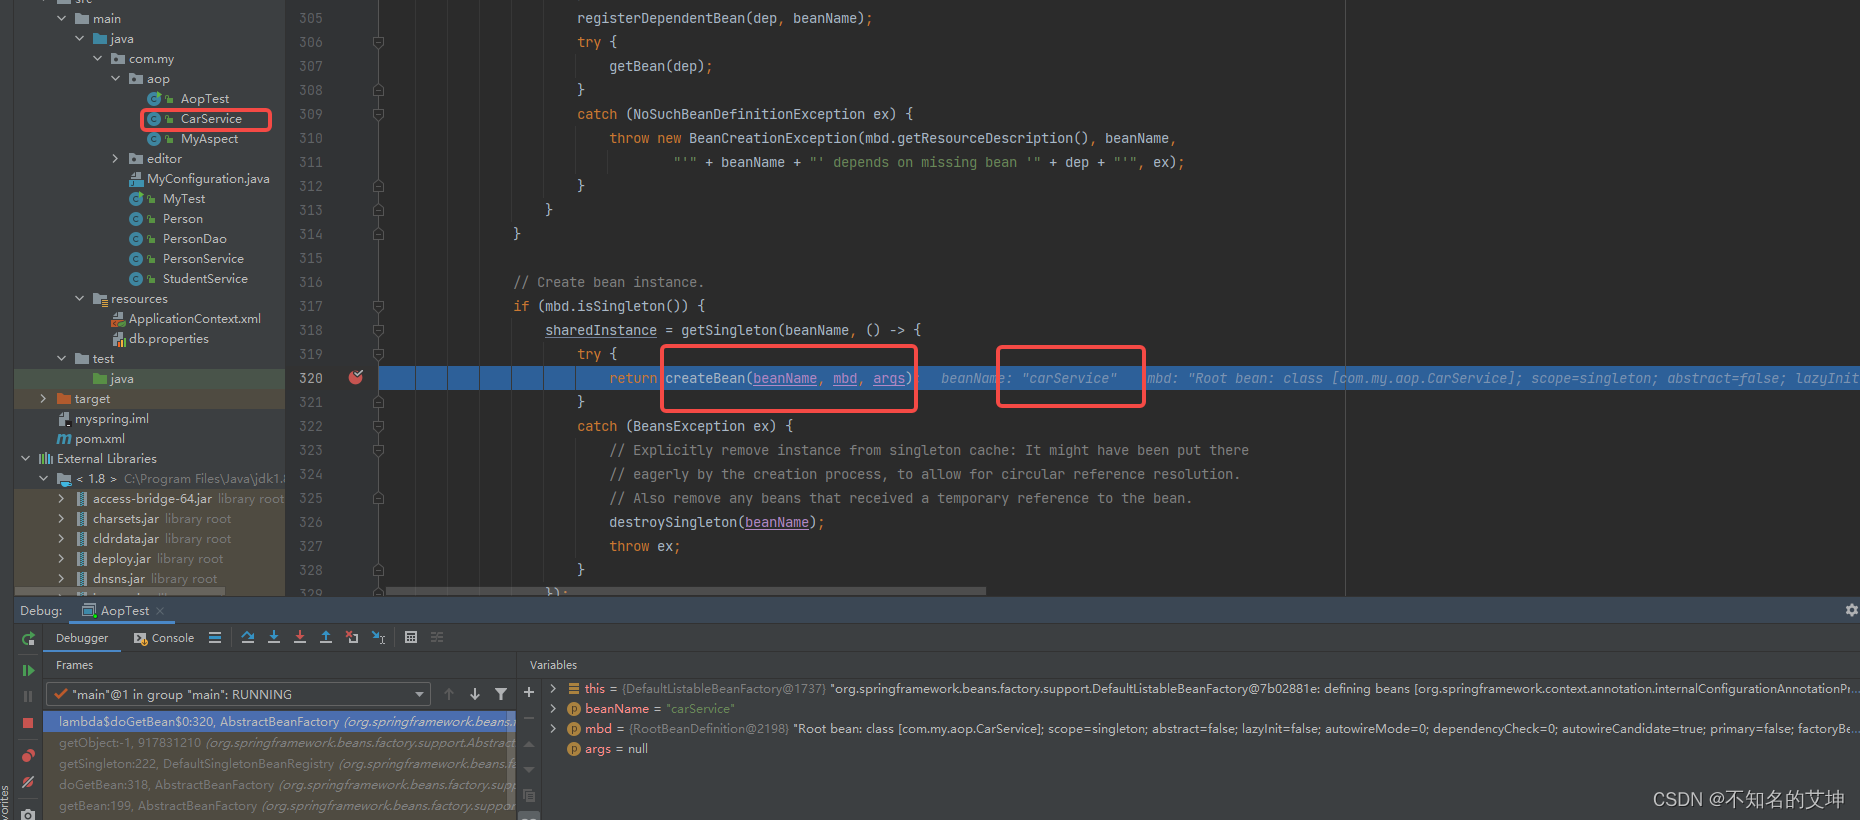Click the move watch up arrow

tap(529, 744)
